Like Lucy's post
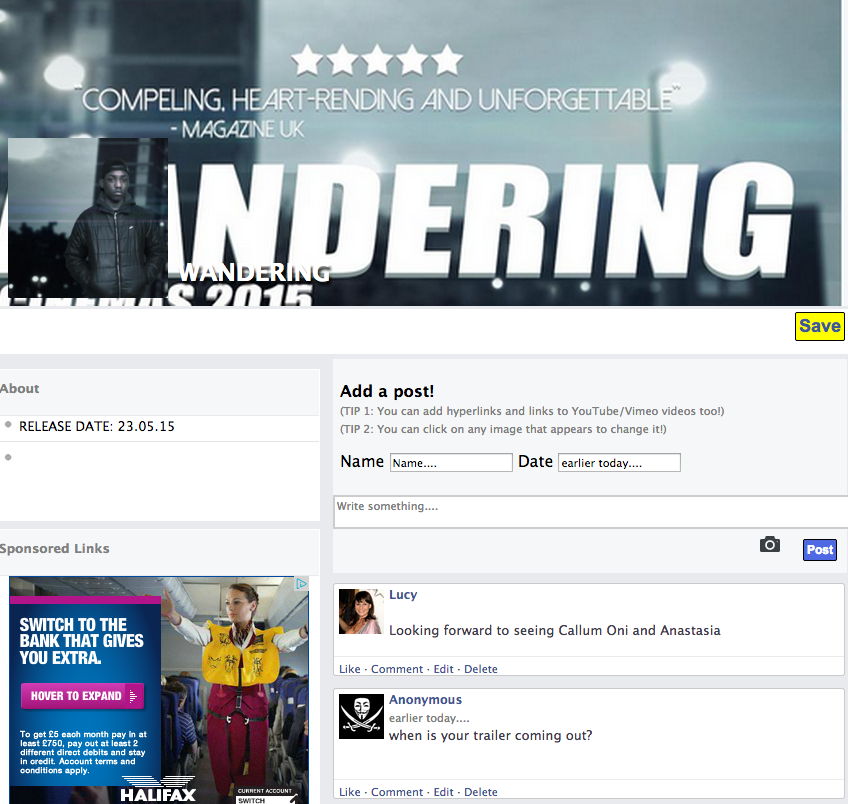848x804 pixels. 349,669
